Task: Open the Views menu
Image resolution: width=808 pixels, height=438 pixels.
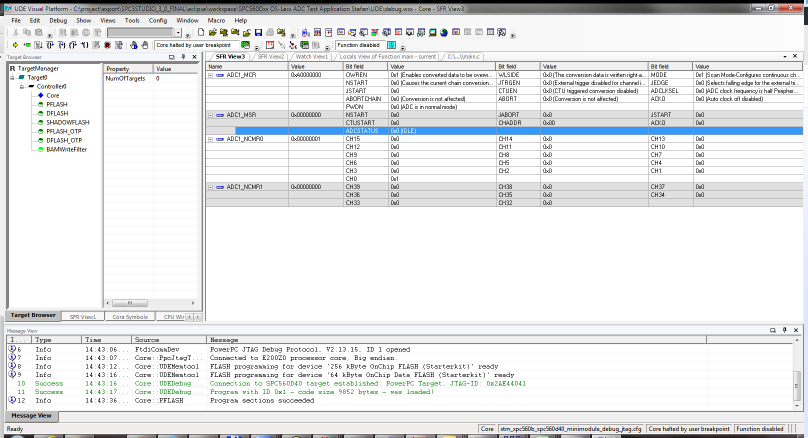Action: 108,21
